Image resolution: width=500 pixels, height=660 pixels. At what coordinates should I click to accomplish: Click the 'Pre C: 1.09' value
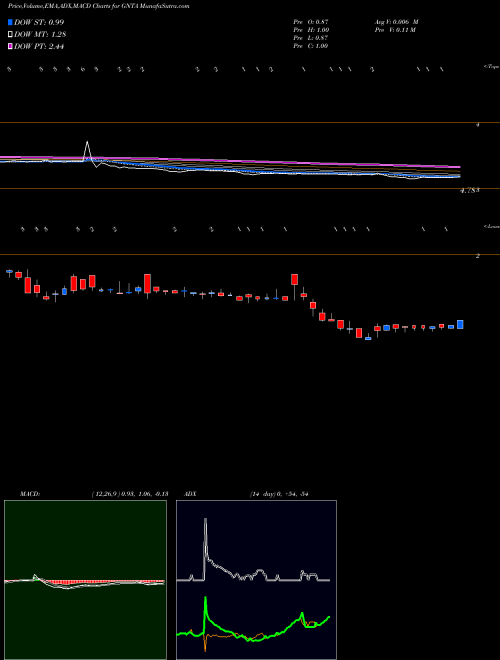311,46
